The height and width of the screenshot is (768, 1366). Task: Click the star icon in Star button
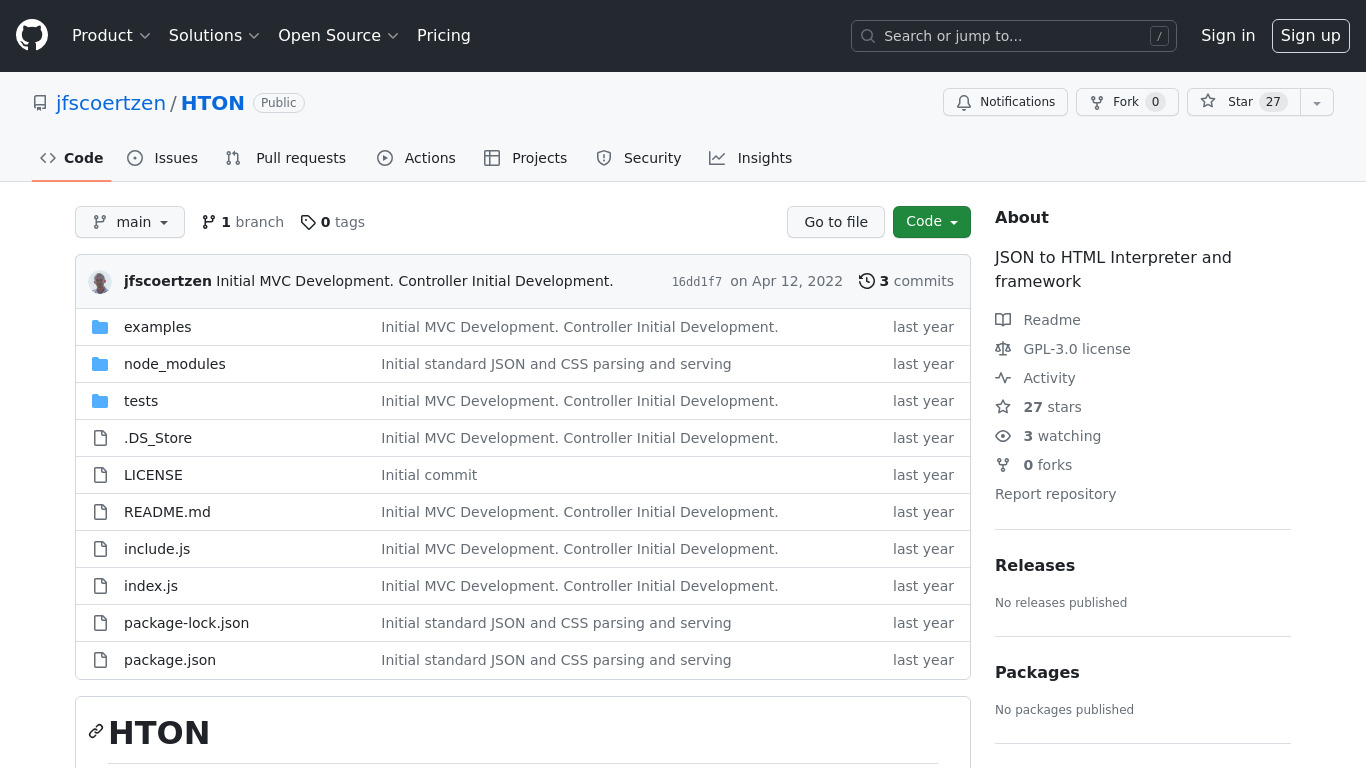(1208, 102)
